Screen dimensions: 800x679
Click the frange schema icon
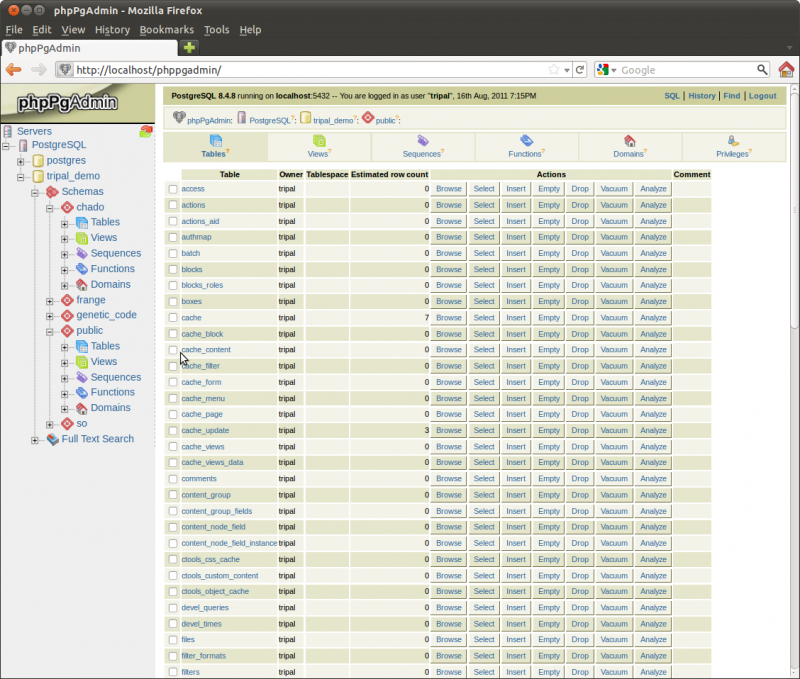point(67,300)
